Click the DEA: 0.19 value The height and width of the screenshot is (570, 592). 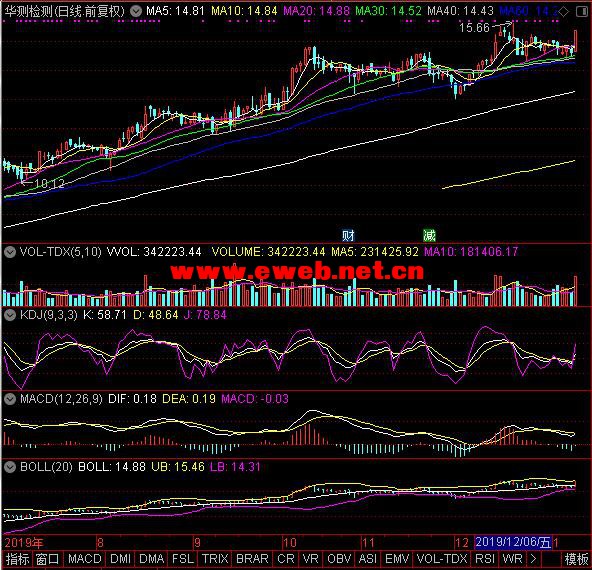click(x=189, y=399)
